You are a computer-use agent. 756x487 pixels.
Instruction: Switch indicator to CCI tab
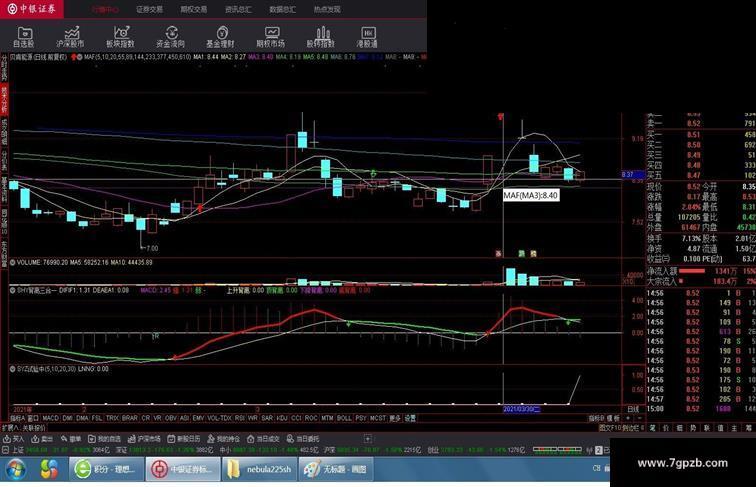(x=297, y=418)
